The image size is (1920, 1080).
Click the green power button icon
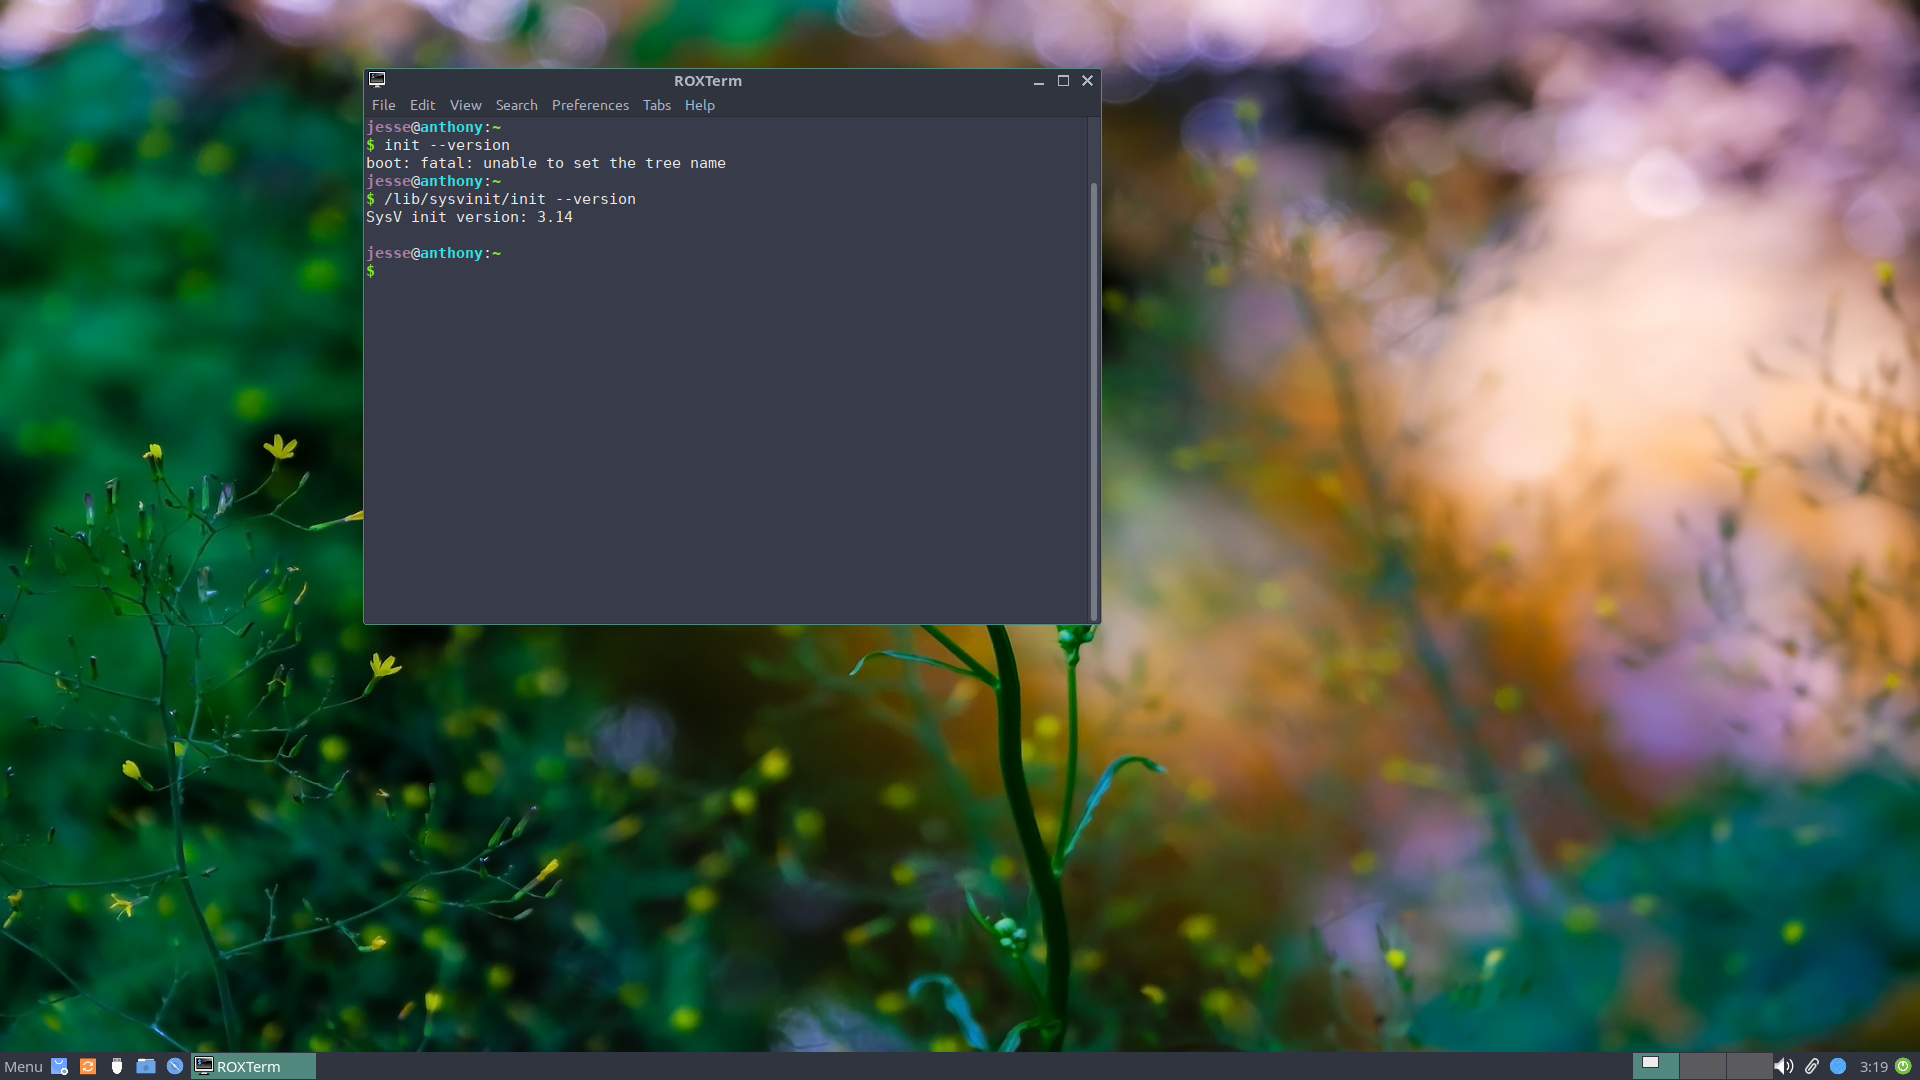1903,1066
